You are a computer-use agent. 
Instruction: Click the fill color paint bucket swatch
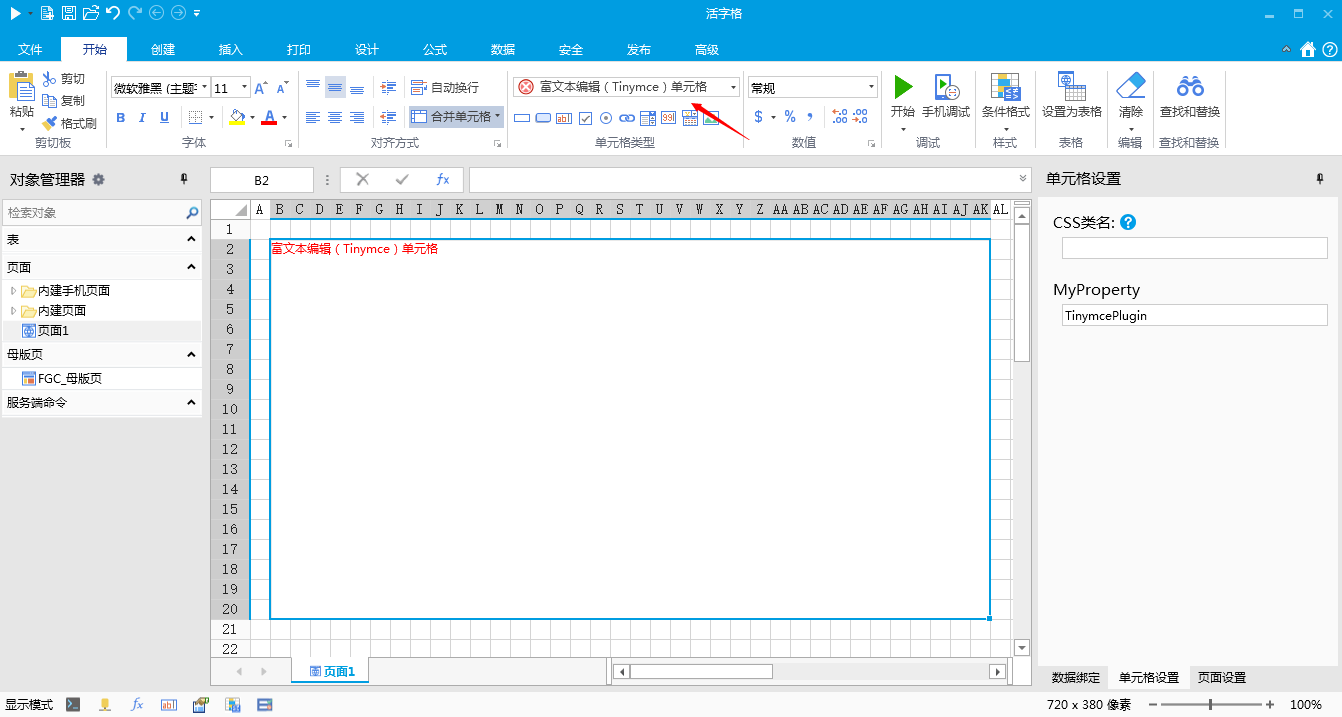tap(237, 117)
